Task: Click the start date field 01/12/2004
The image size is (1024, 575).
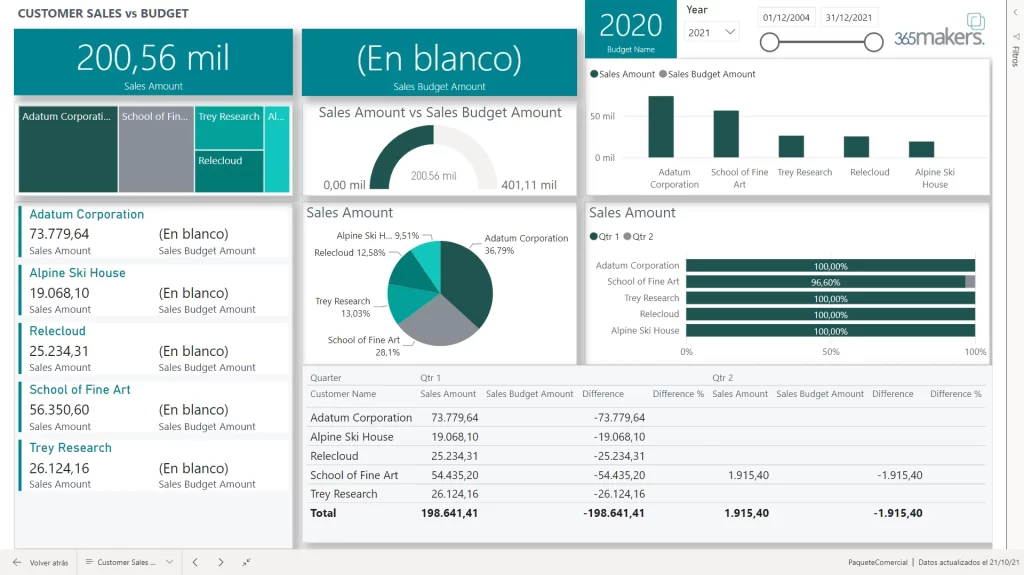Action: pyautogui.click(x=786, y=17)
